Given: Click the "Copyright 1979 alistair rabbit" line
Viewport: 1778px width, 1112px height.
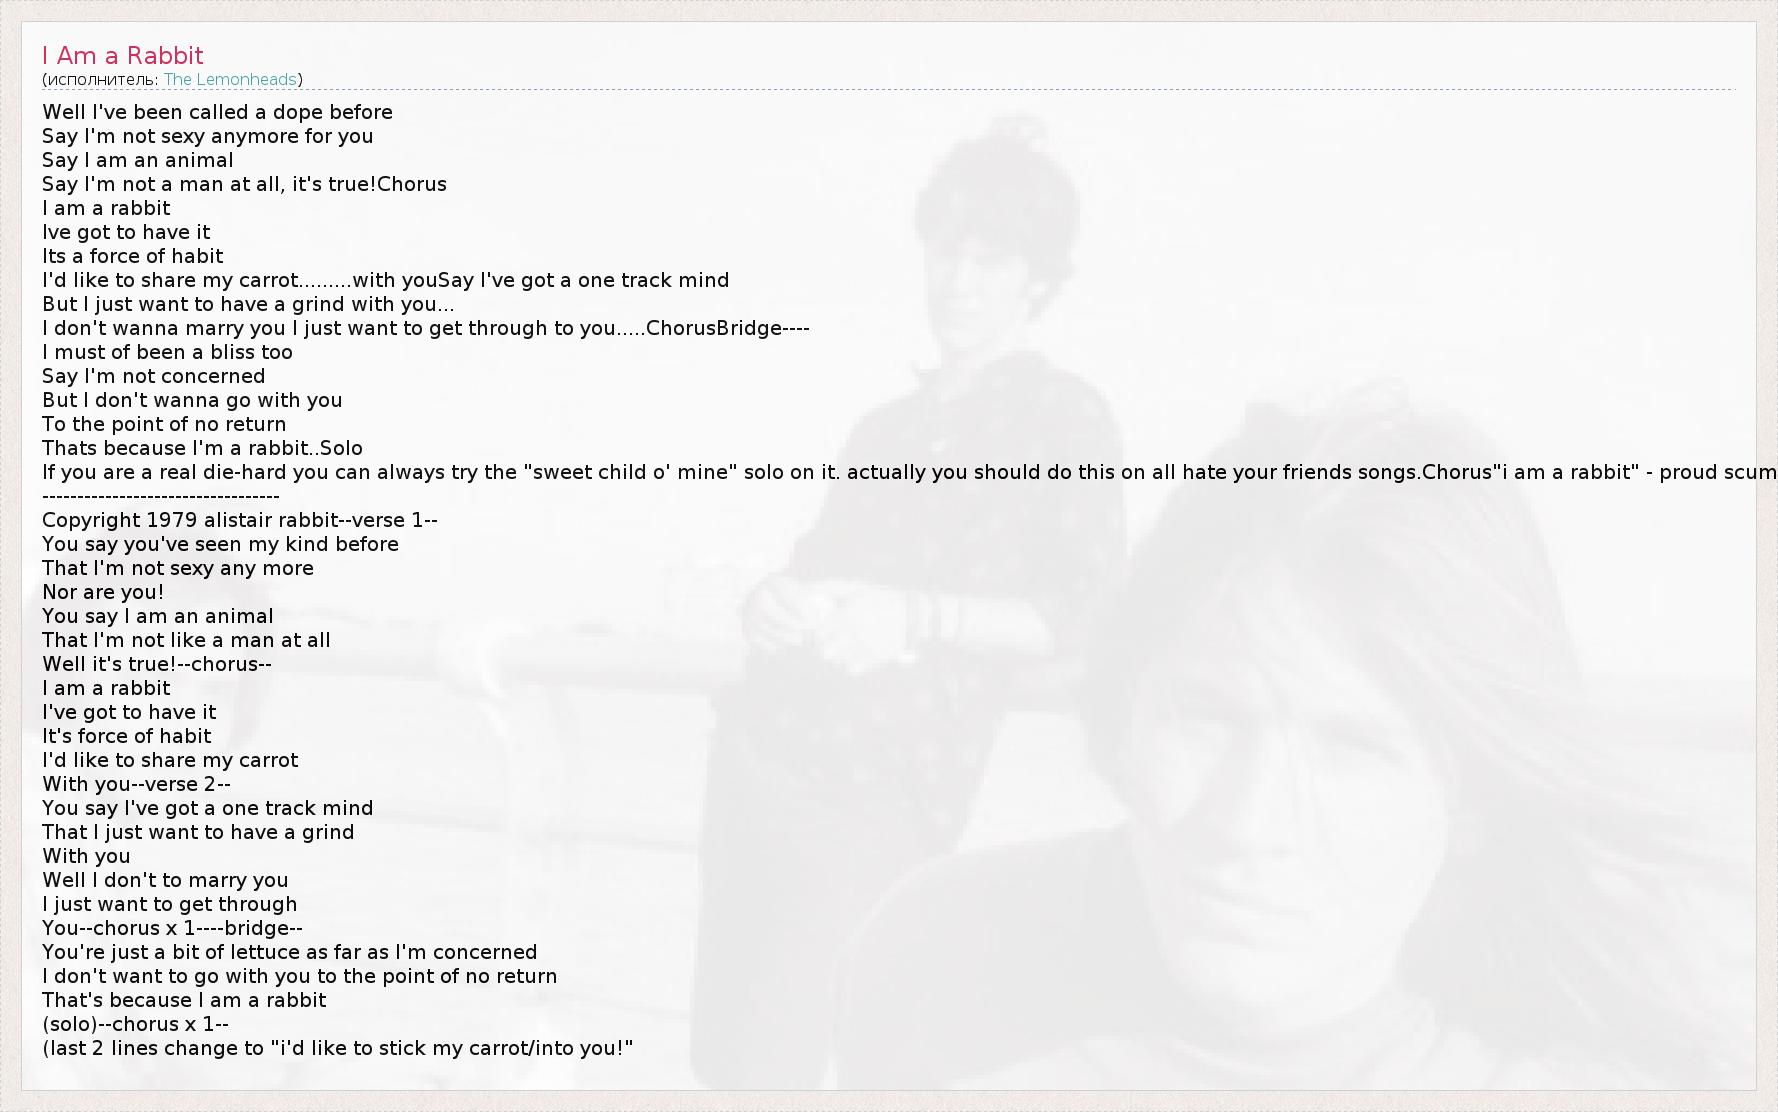Looking at the screenshot, I should (240, 520).
